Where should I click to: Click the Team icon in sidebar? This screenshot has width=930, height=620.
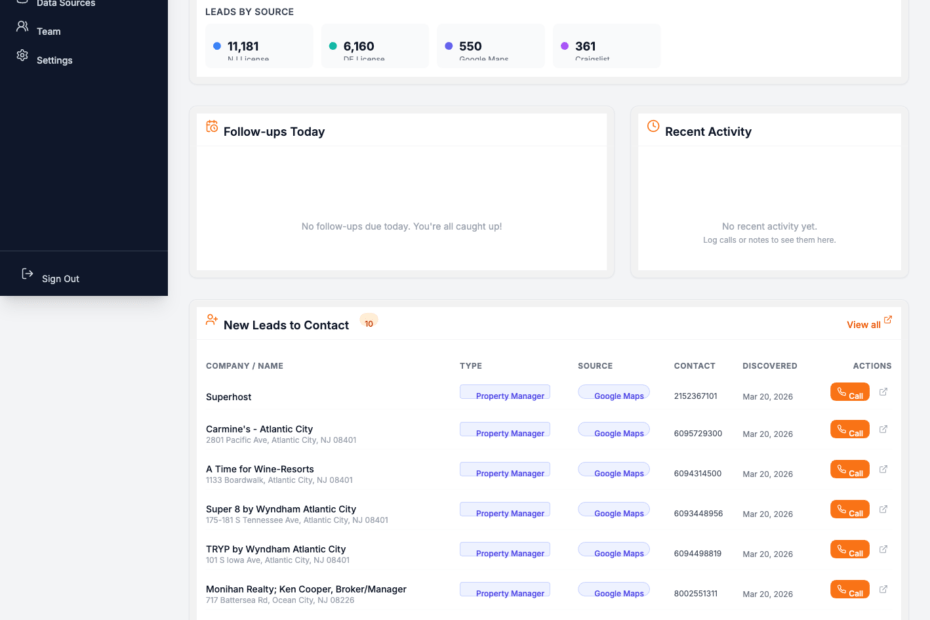point(22,28)
